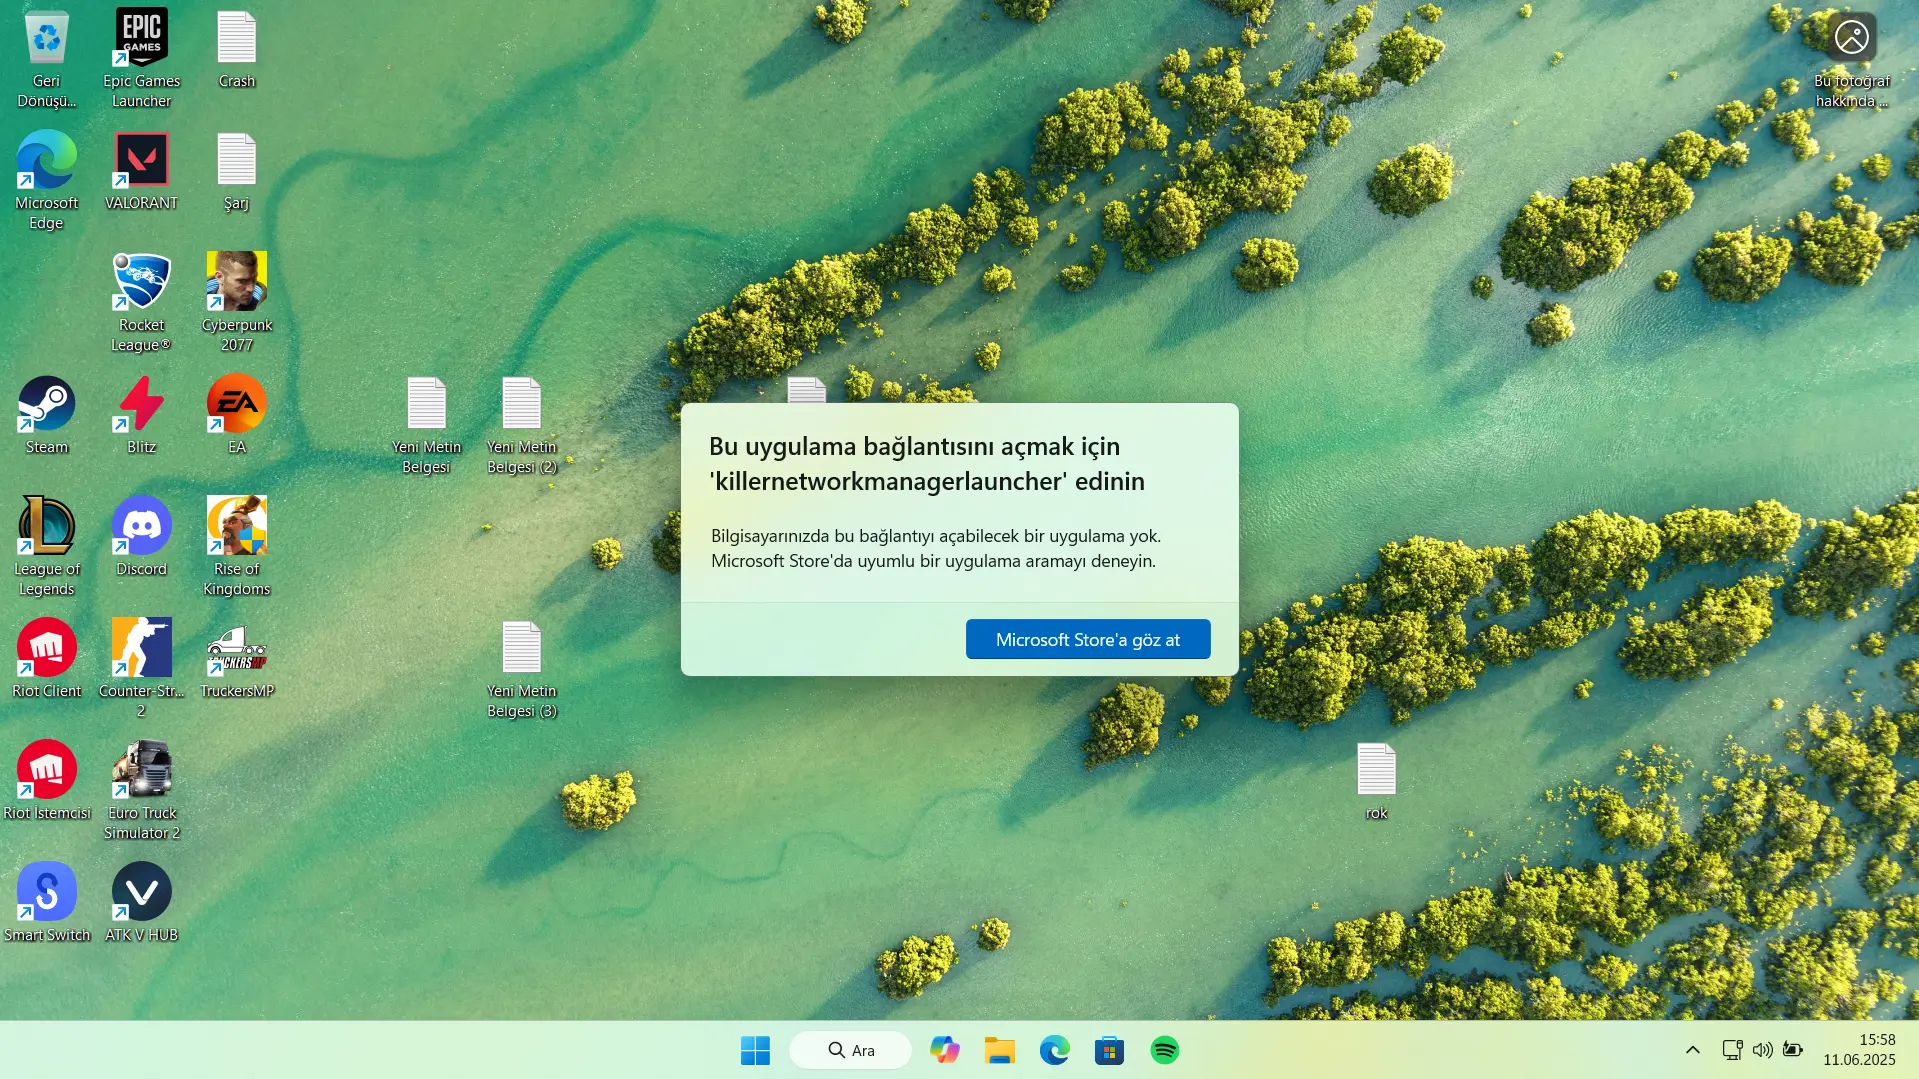
Task: Select the Rise of Kingdoms shortcut
Action: click(237, 547)
